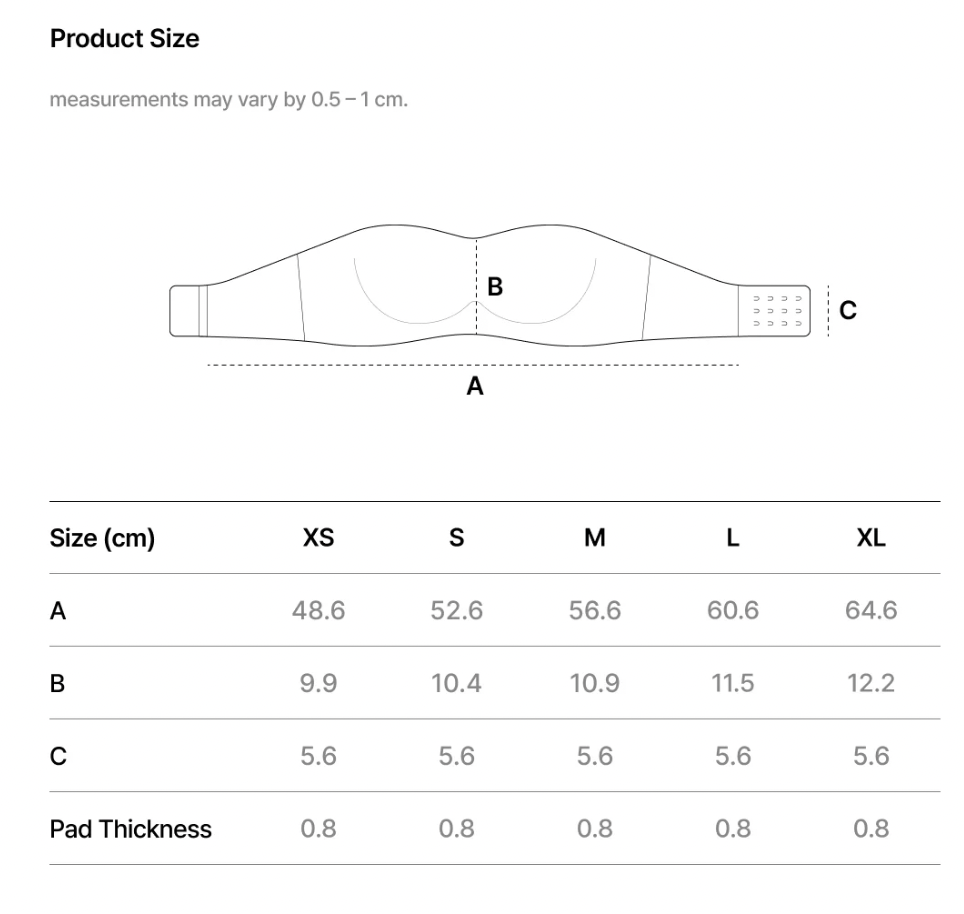Click the A label under the dashed line
The width and height of the screenshot is (964, 914).
475,387
